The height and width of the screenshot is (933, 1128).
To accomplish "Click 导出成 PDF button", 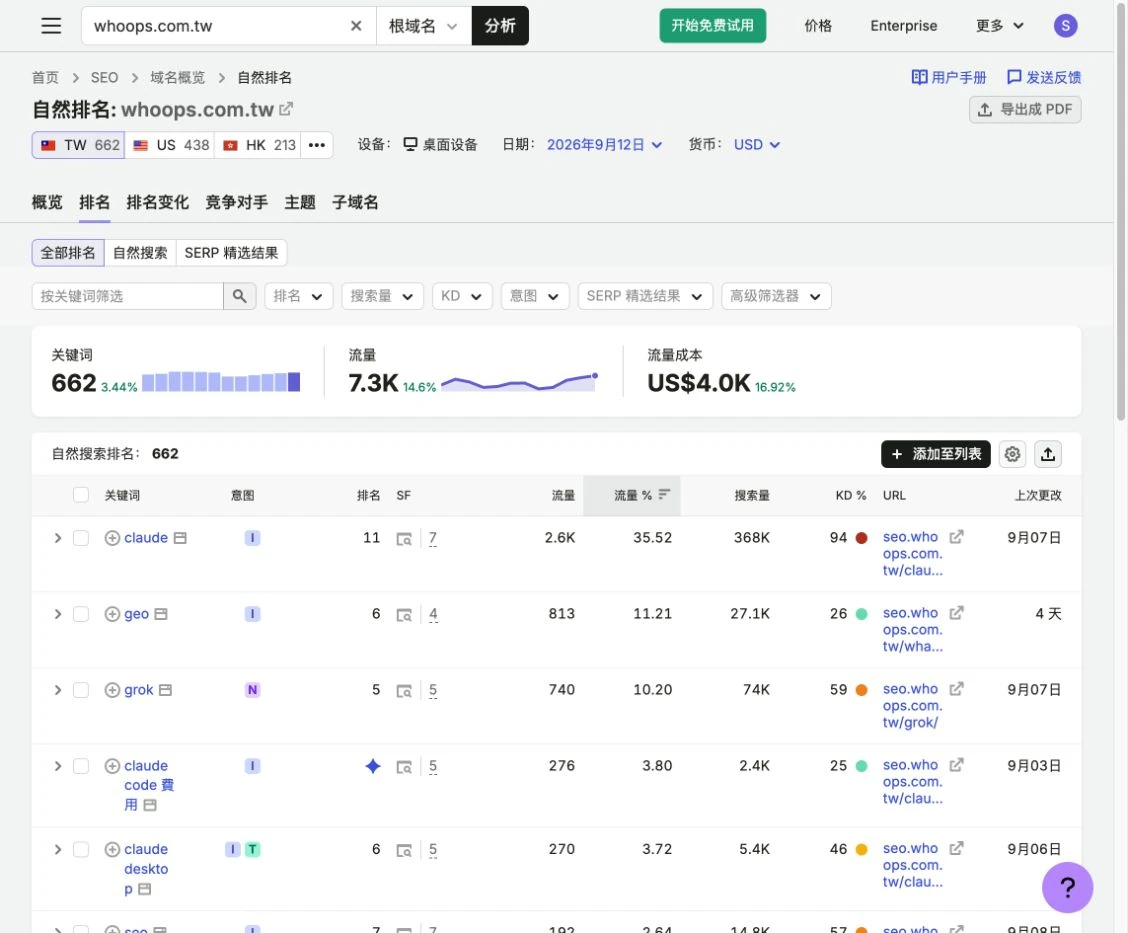I will [x=1024, y=109].
